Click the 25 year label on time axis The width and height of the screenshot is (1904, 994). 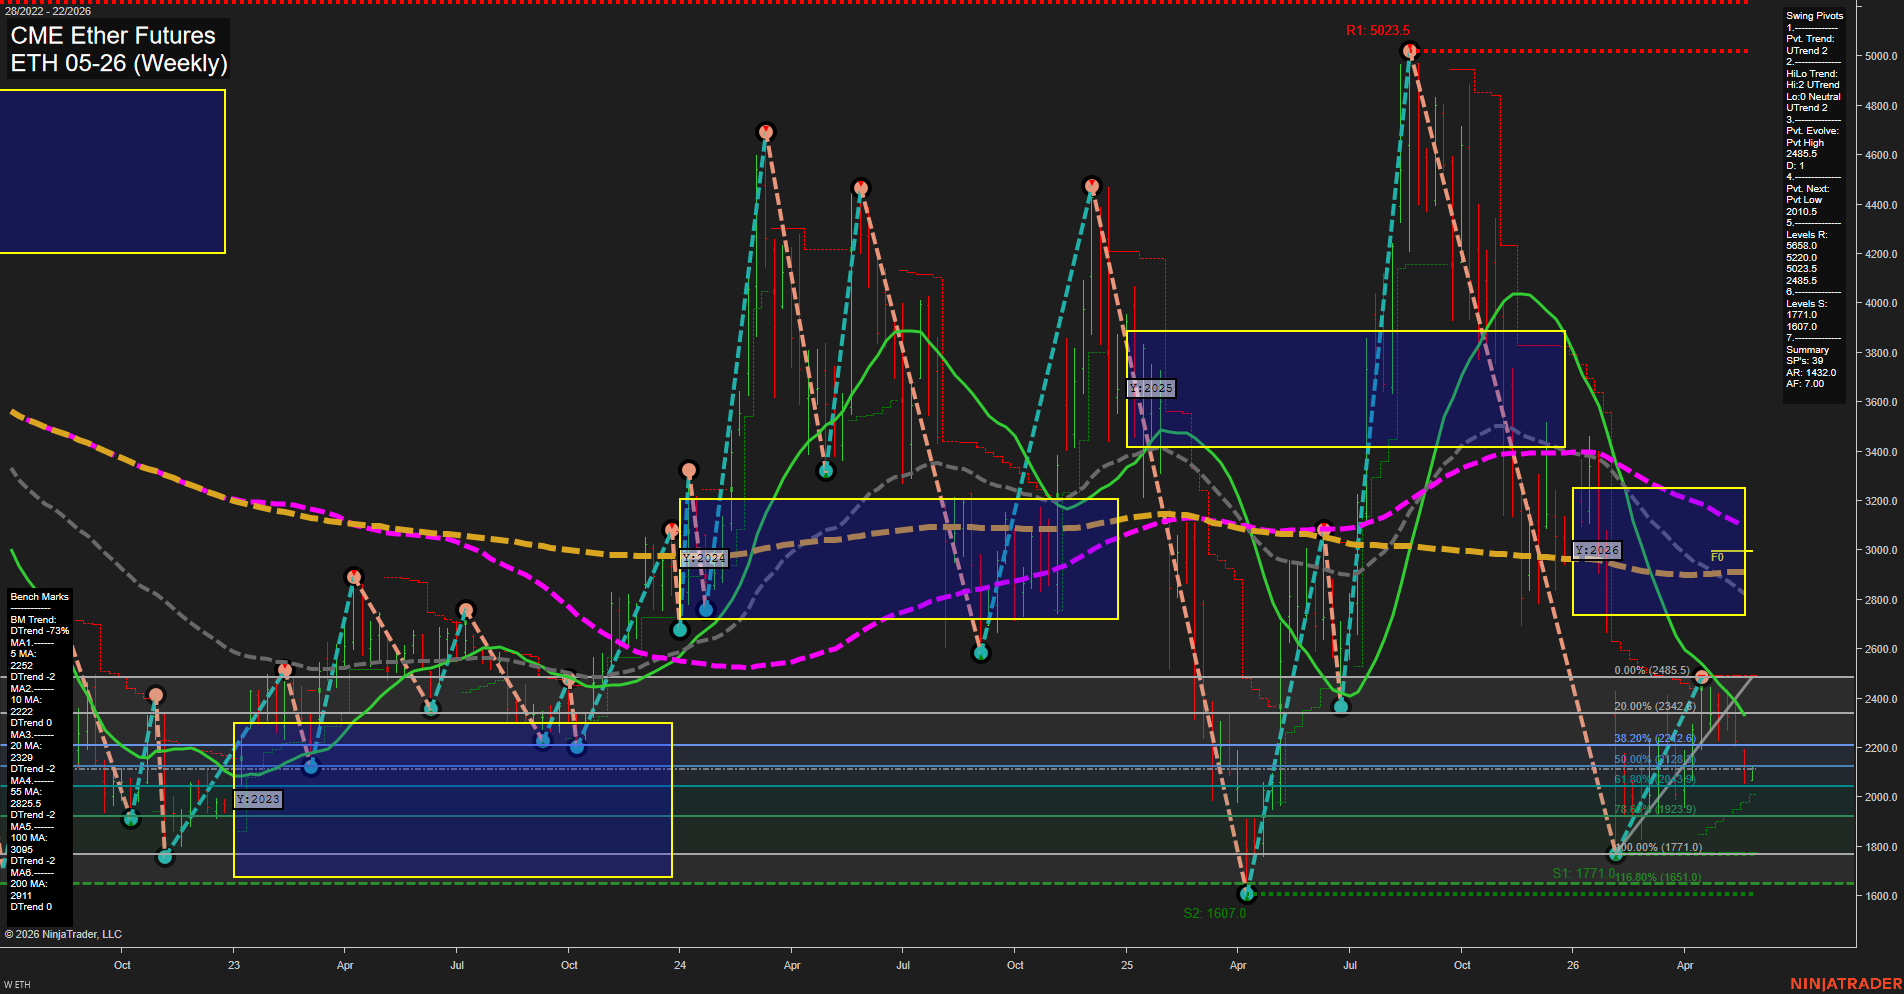pos(1127,965)
